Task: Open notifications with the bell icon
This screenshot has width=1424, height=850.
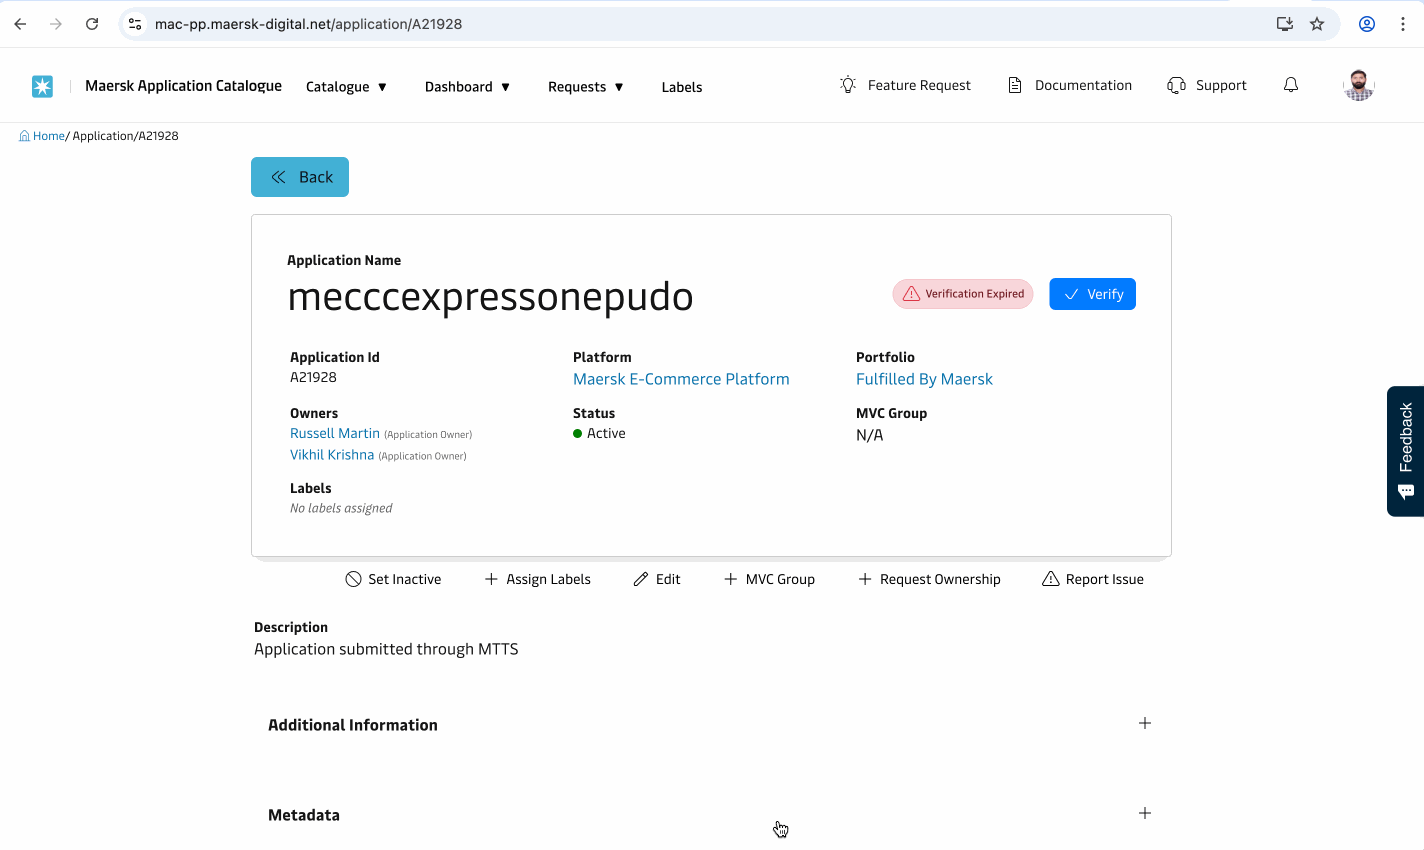Action: tap(1290, 85)
